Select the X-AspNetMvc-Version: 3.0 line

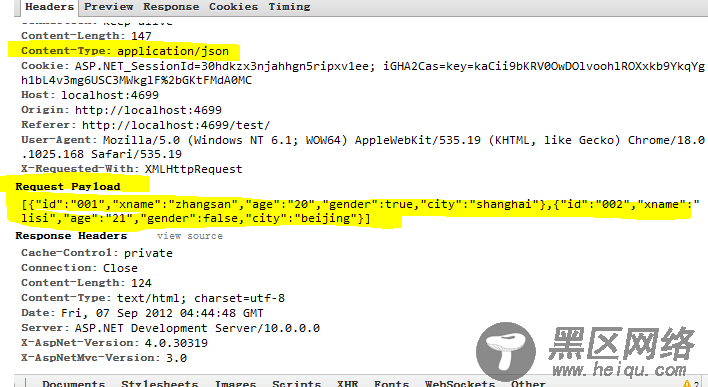[x=104, y=358]
